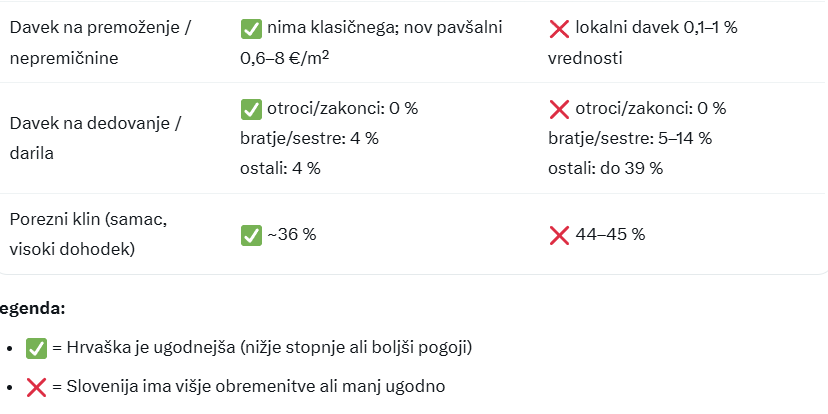828x414 pixels.
Task: Click green checkmark in inheritance tax row
Action: point(251,109)
